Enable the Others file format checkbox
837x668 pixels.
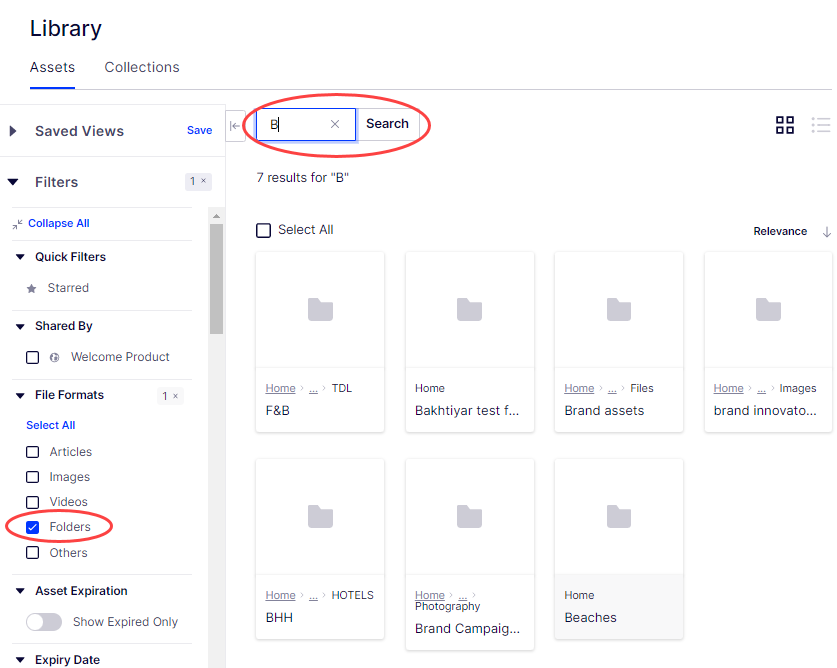33,553
